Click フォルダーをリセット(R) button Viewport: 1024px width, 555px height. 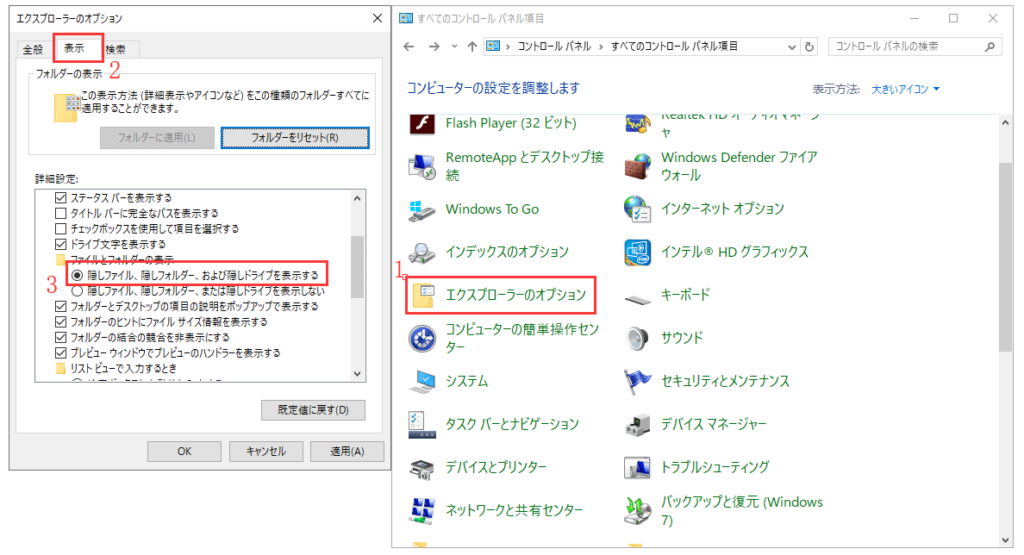[x=295, y=138]
